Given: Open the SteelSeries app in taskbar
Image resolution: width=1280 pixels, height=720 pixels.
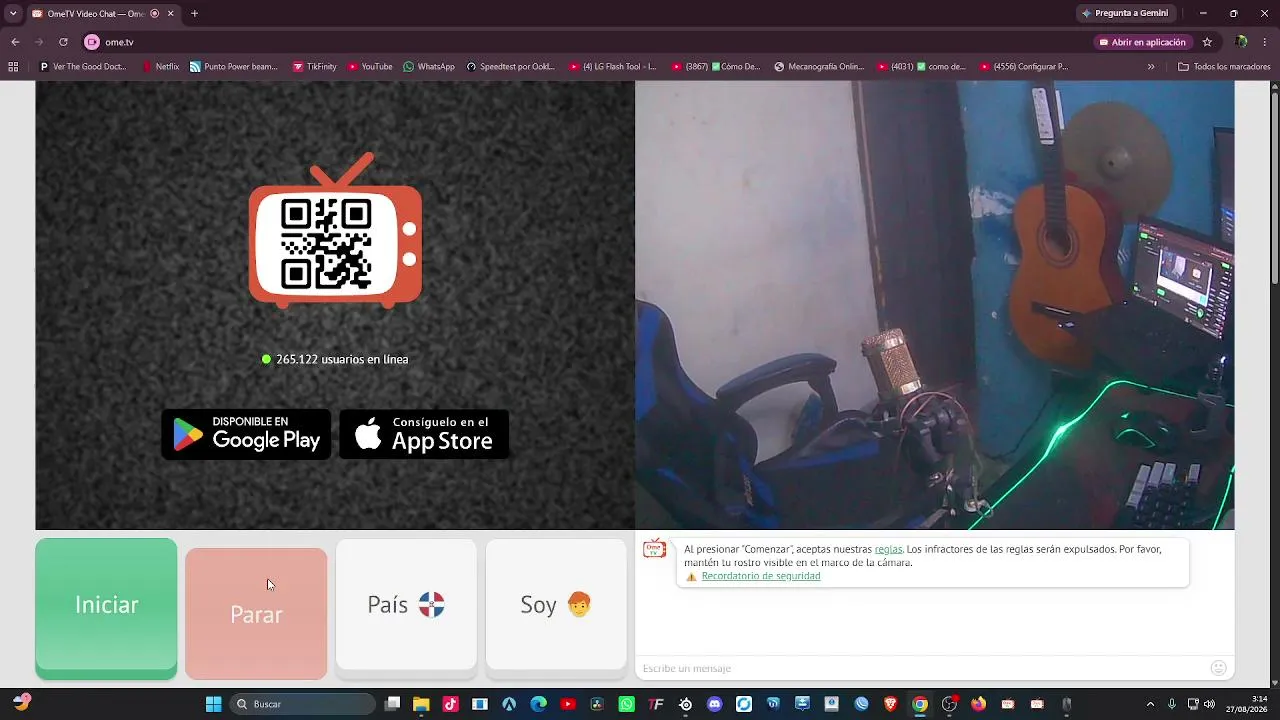Looking at the screenshot, I should (685, 704).
